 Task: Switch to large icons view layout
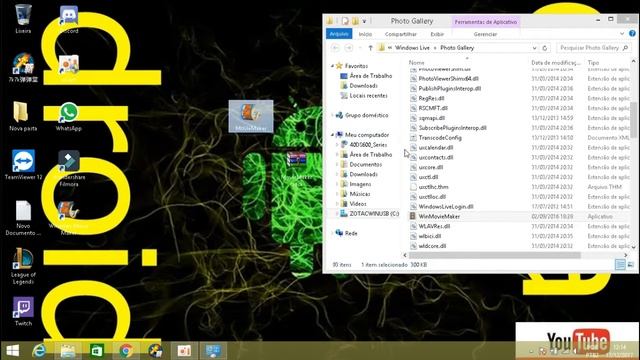631,264
